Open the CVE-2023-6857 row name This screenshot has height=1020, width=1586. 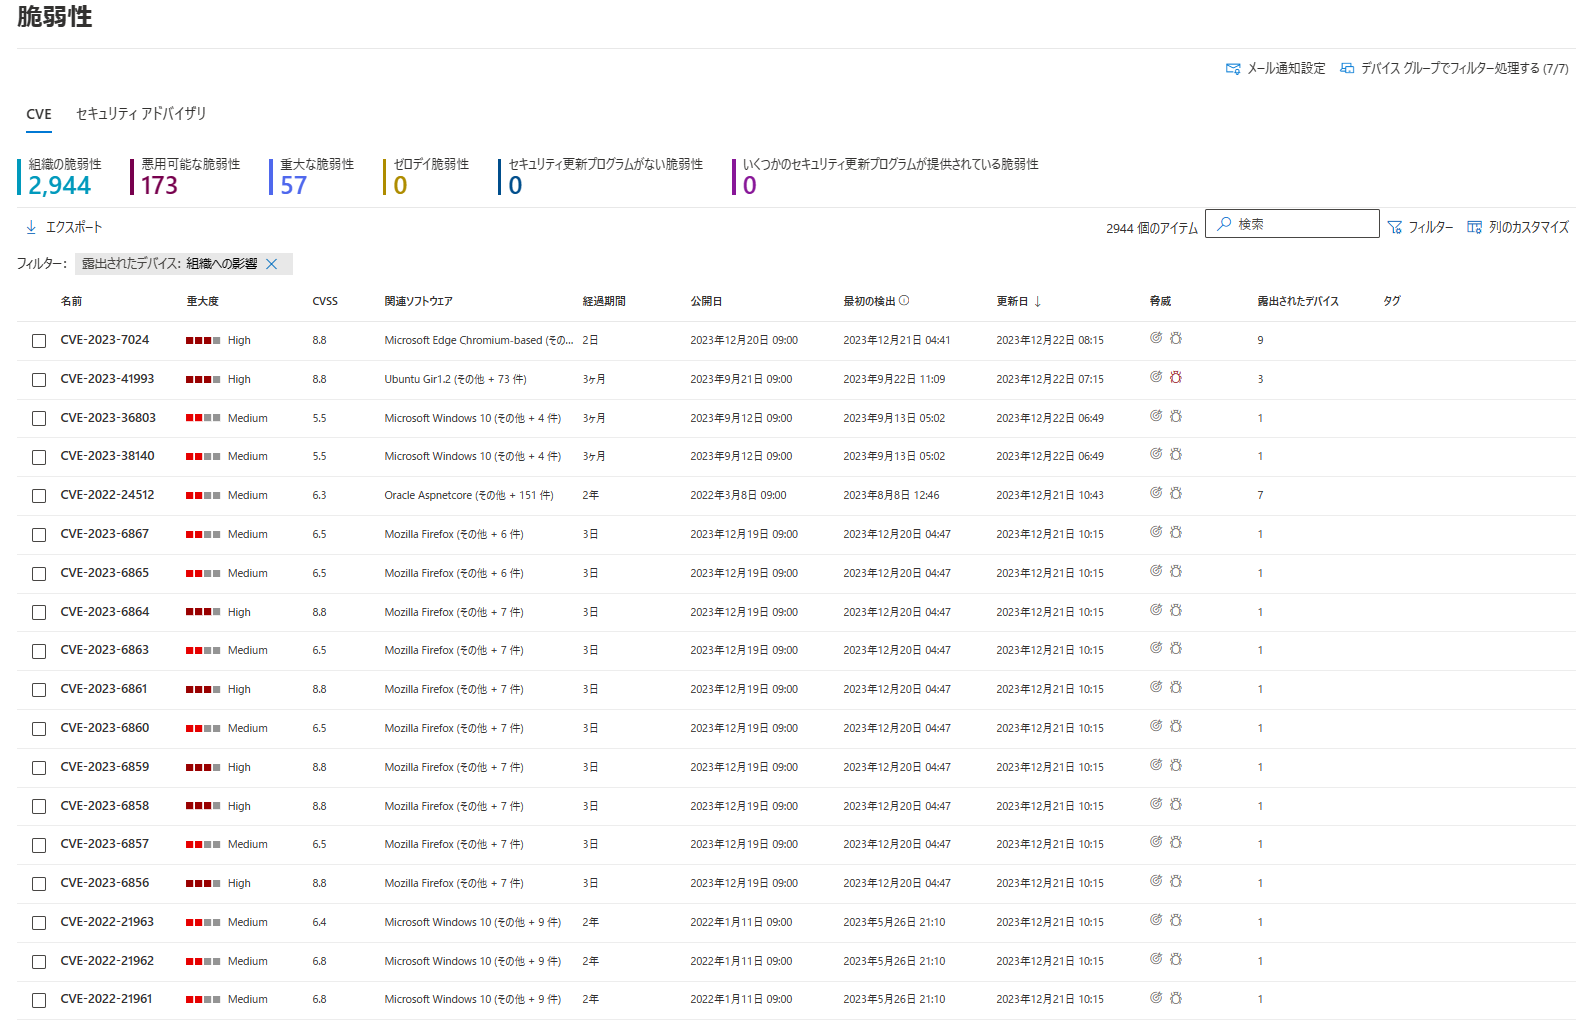pos(105,844)
